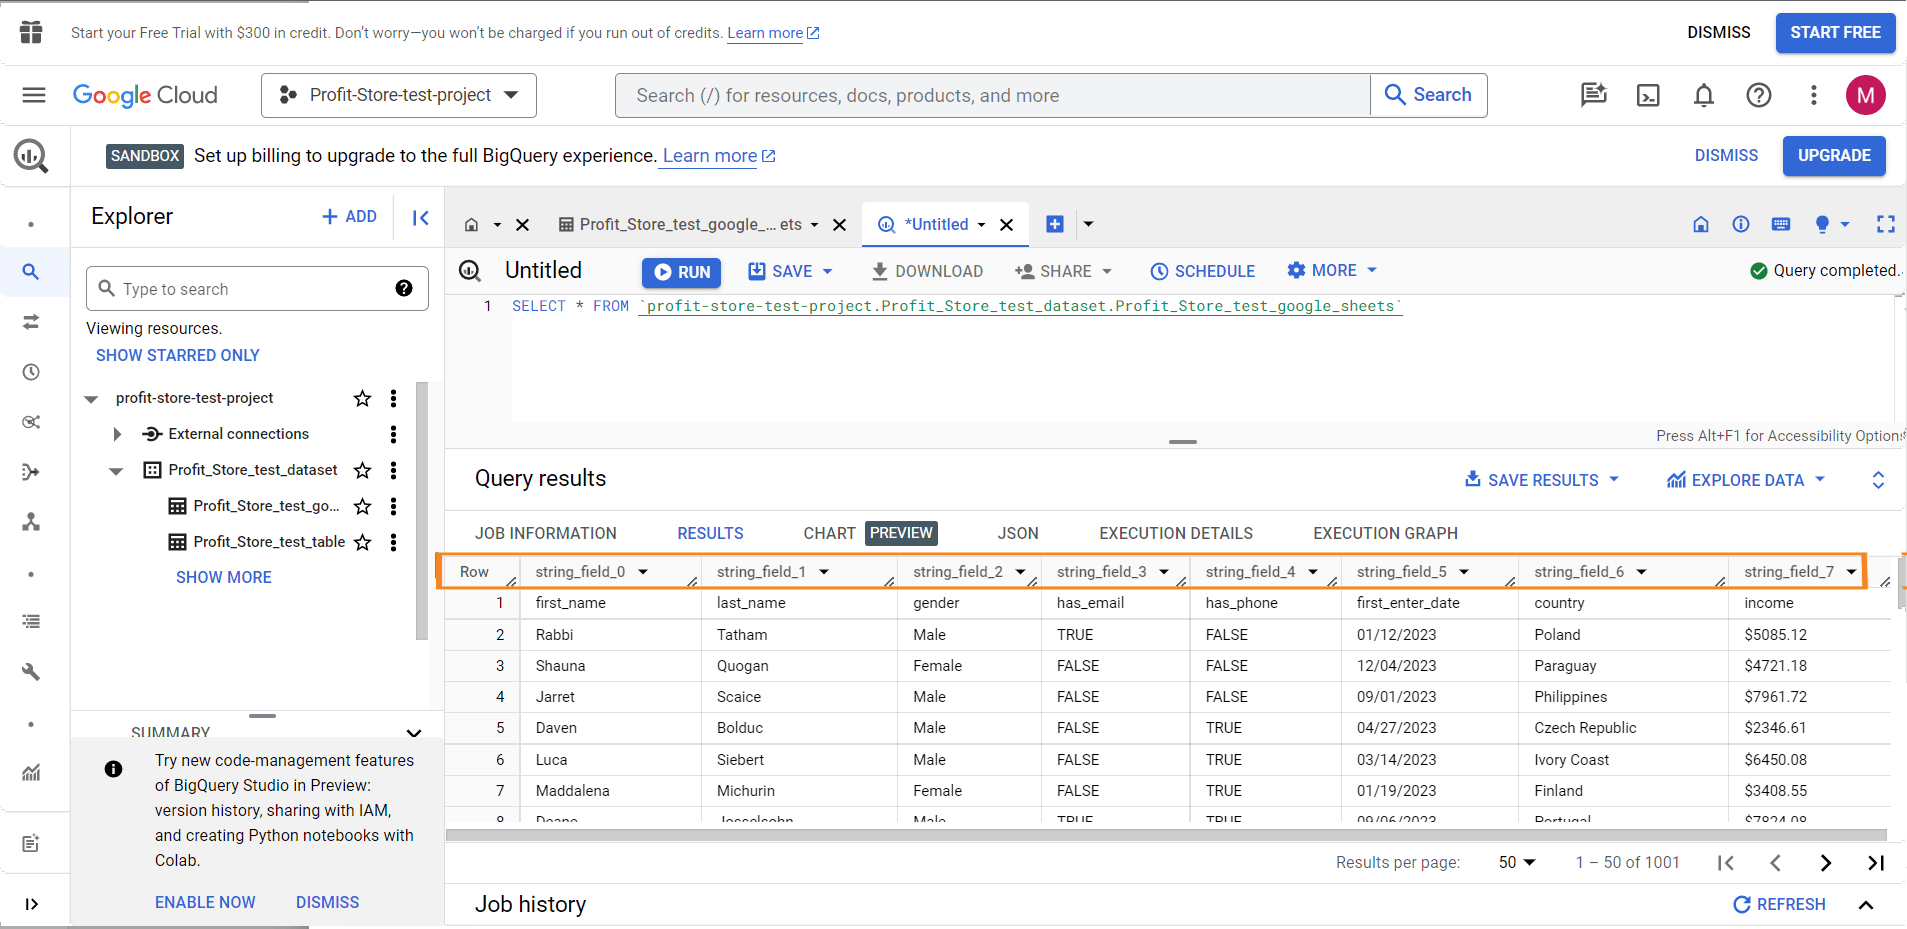Open notifications bell icon

(x=1704, y=95)
